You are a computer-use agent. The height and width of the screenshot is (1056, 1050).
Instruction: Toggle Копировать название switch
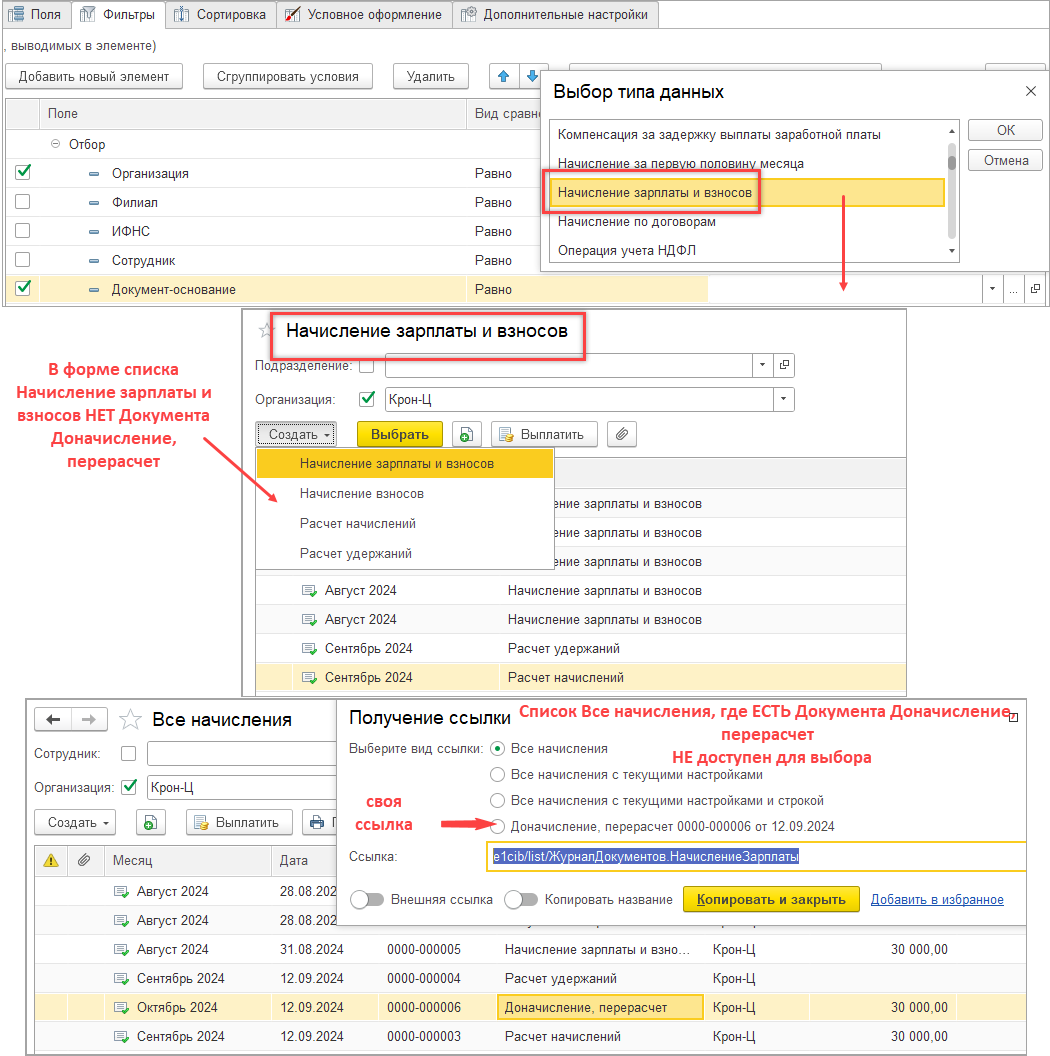(521, 900)
